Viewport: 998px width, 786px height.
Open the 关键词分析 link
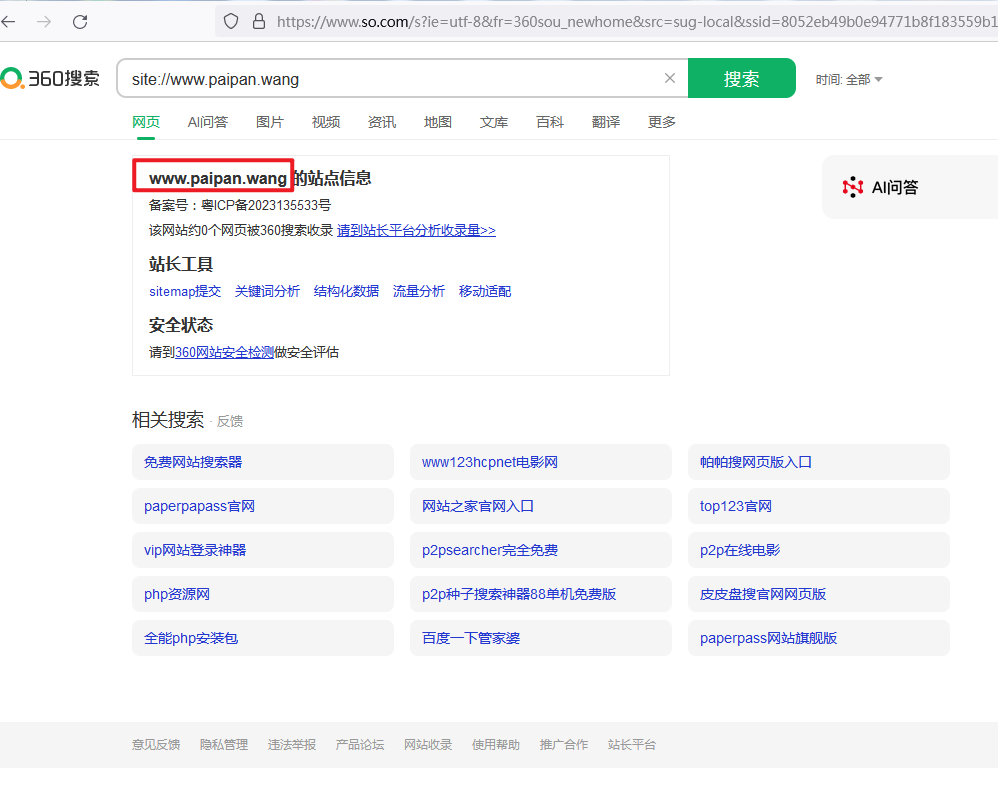[267, 291]
